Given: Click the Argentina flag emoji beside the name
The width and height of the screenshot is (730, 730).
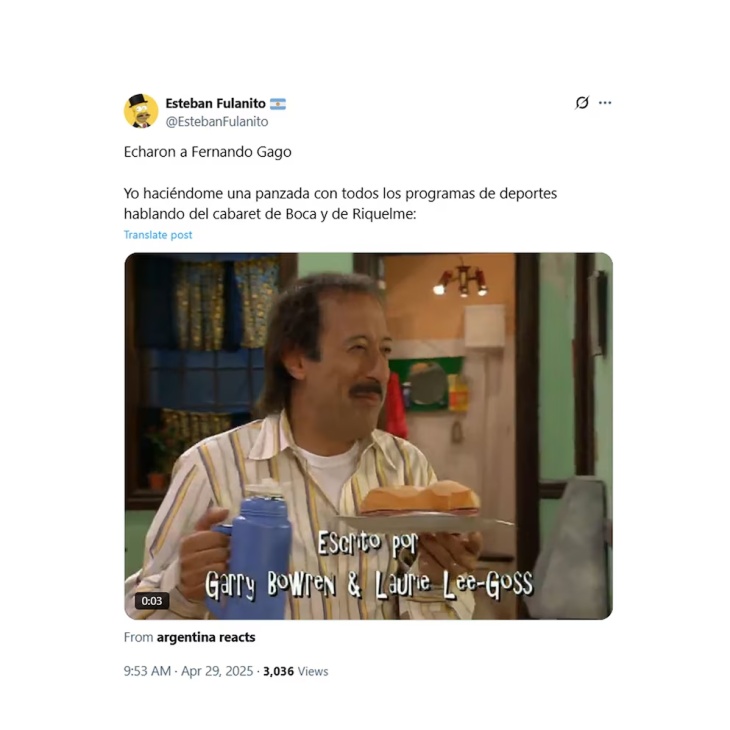Looking at the screenshot, I should click(277, 103).
